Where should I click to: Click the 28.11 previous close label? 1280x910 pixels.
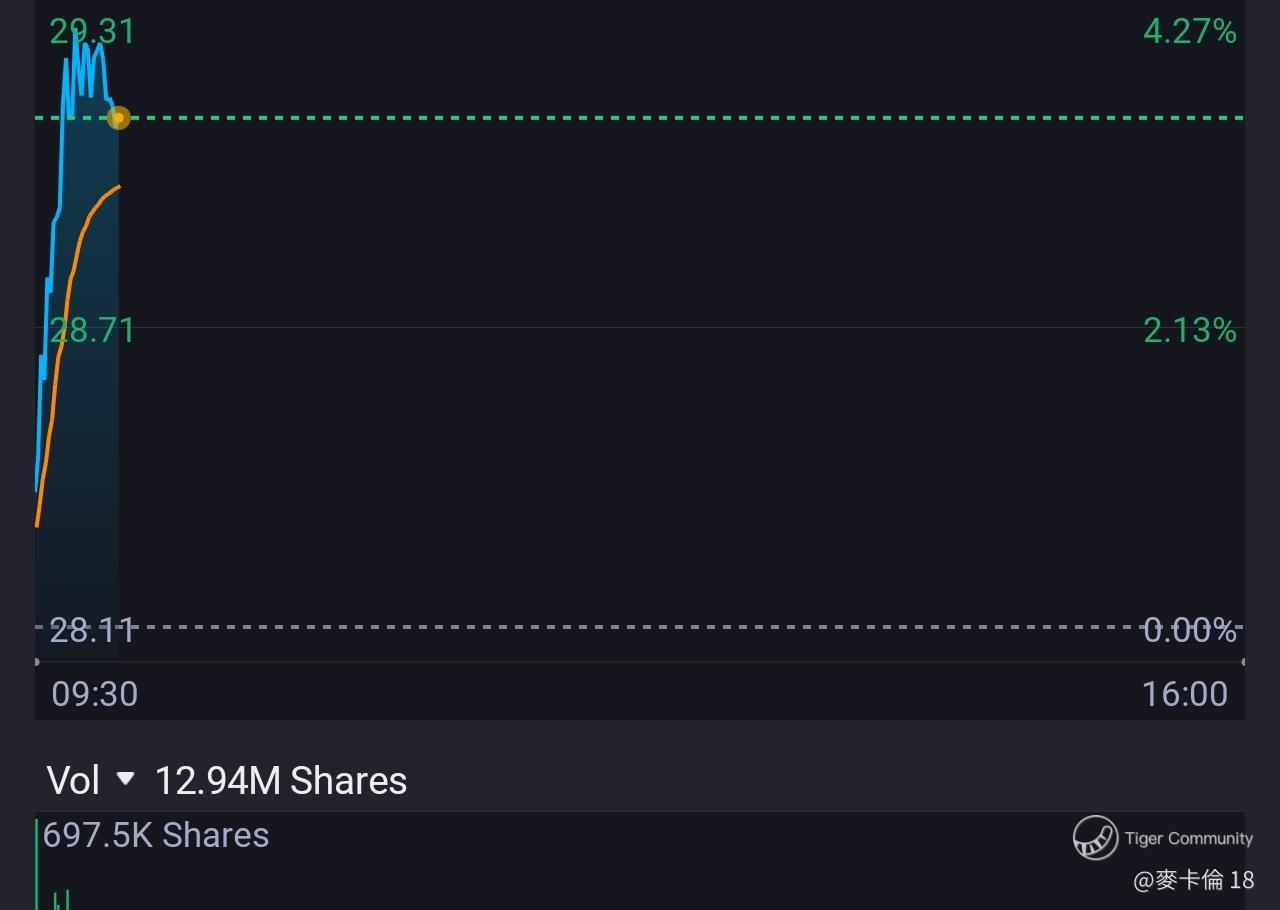(x=92, y=630)
